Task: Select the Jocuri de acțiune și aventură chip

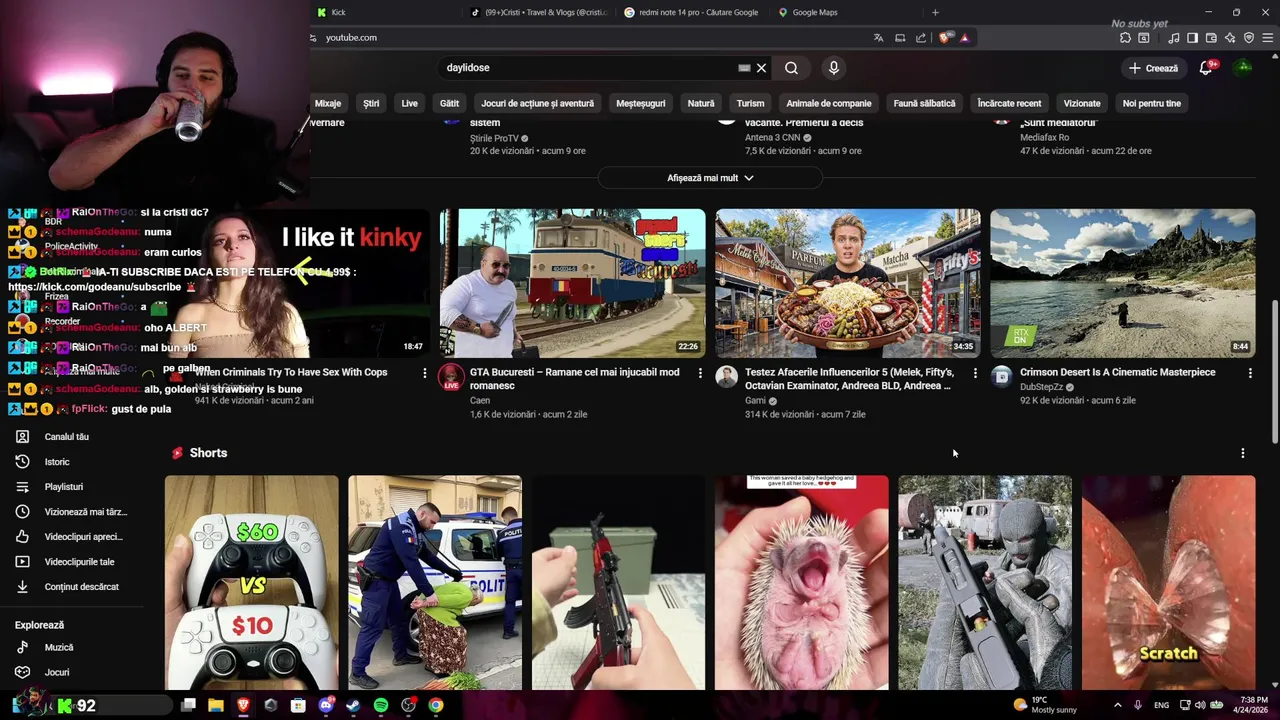Action: pyautogui.click(x=538, y=103)
